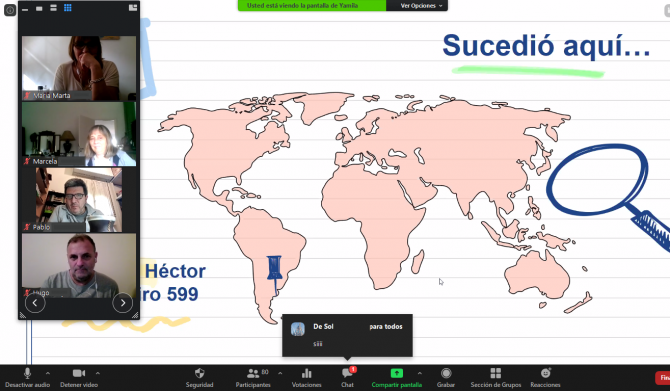Mute audio with the Desactivar audio microphone

click(27, 378)
